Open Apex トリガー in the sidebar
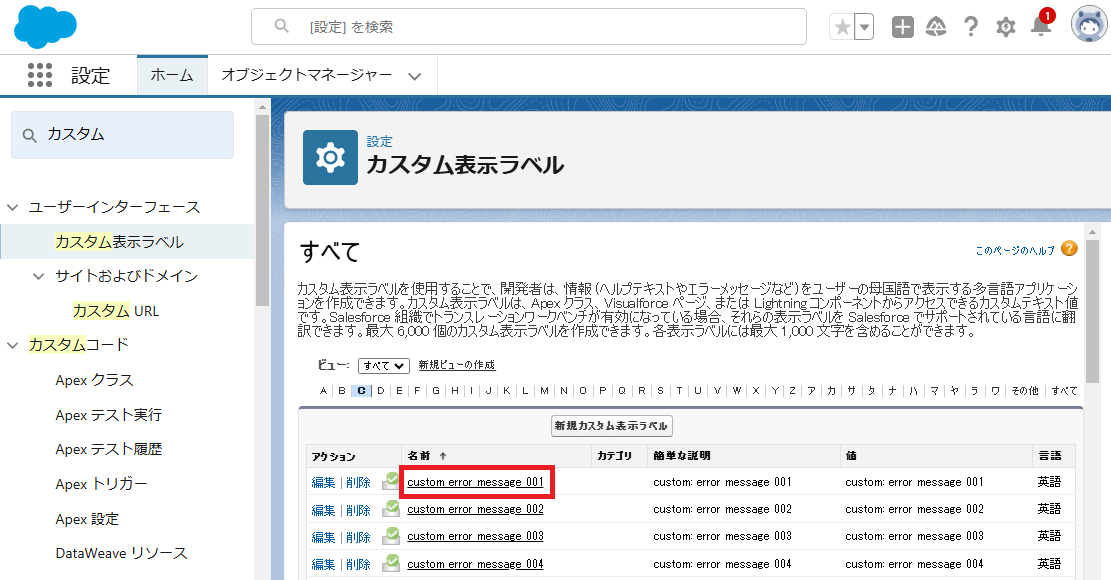The height and width of the screenshot is (580, 1111). pos(101,484)
